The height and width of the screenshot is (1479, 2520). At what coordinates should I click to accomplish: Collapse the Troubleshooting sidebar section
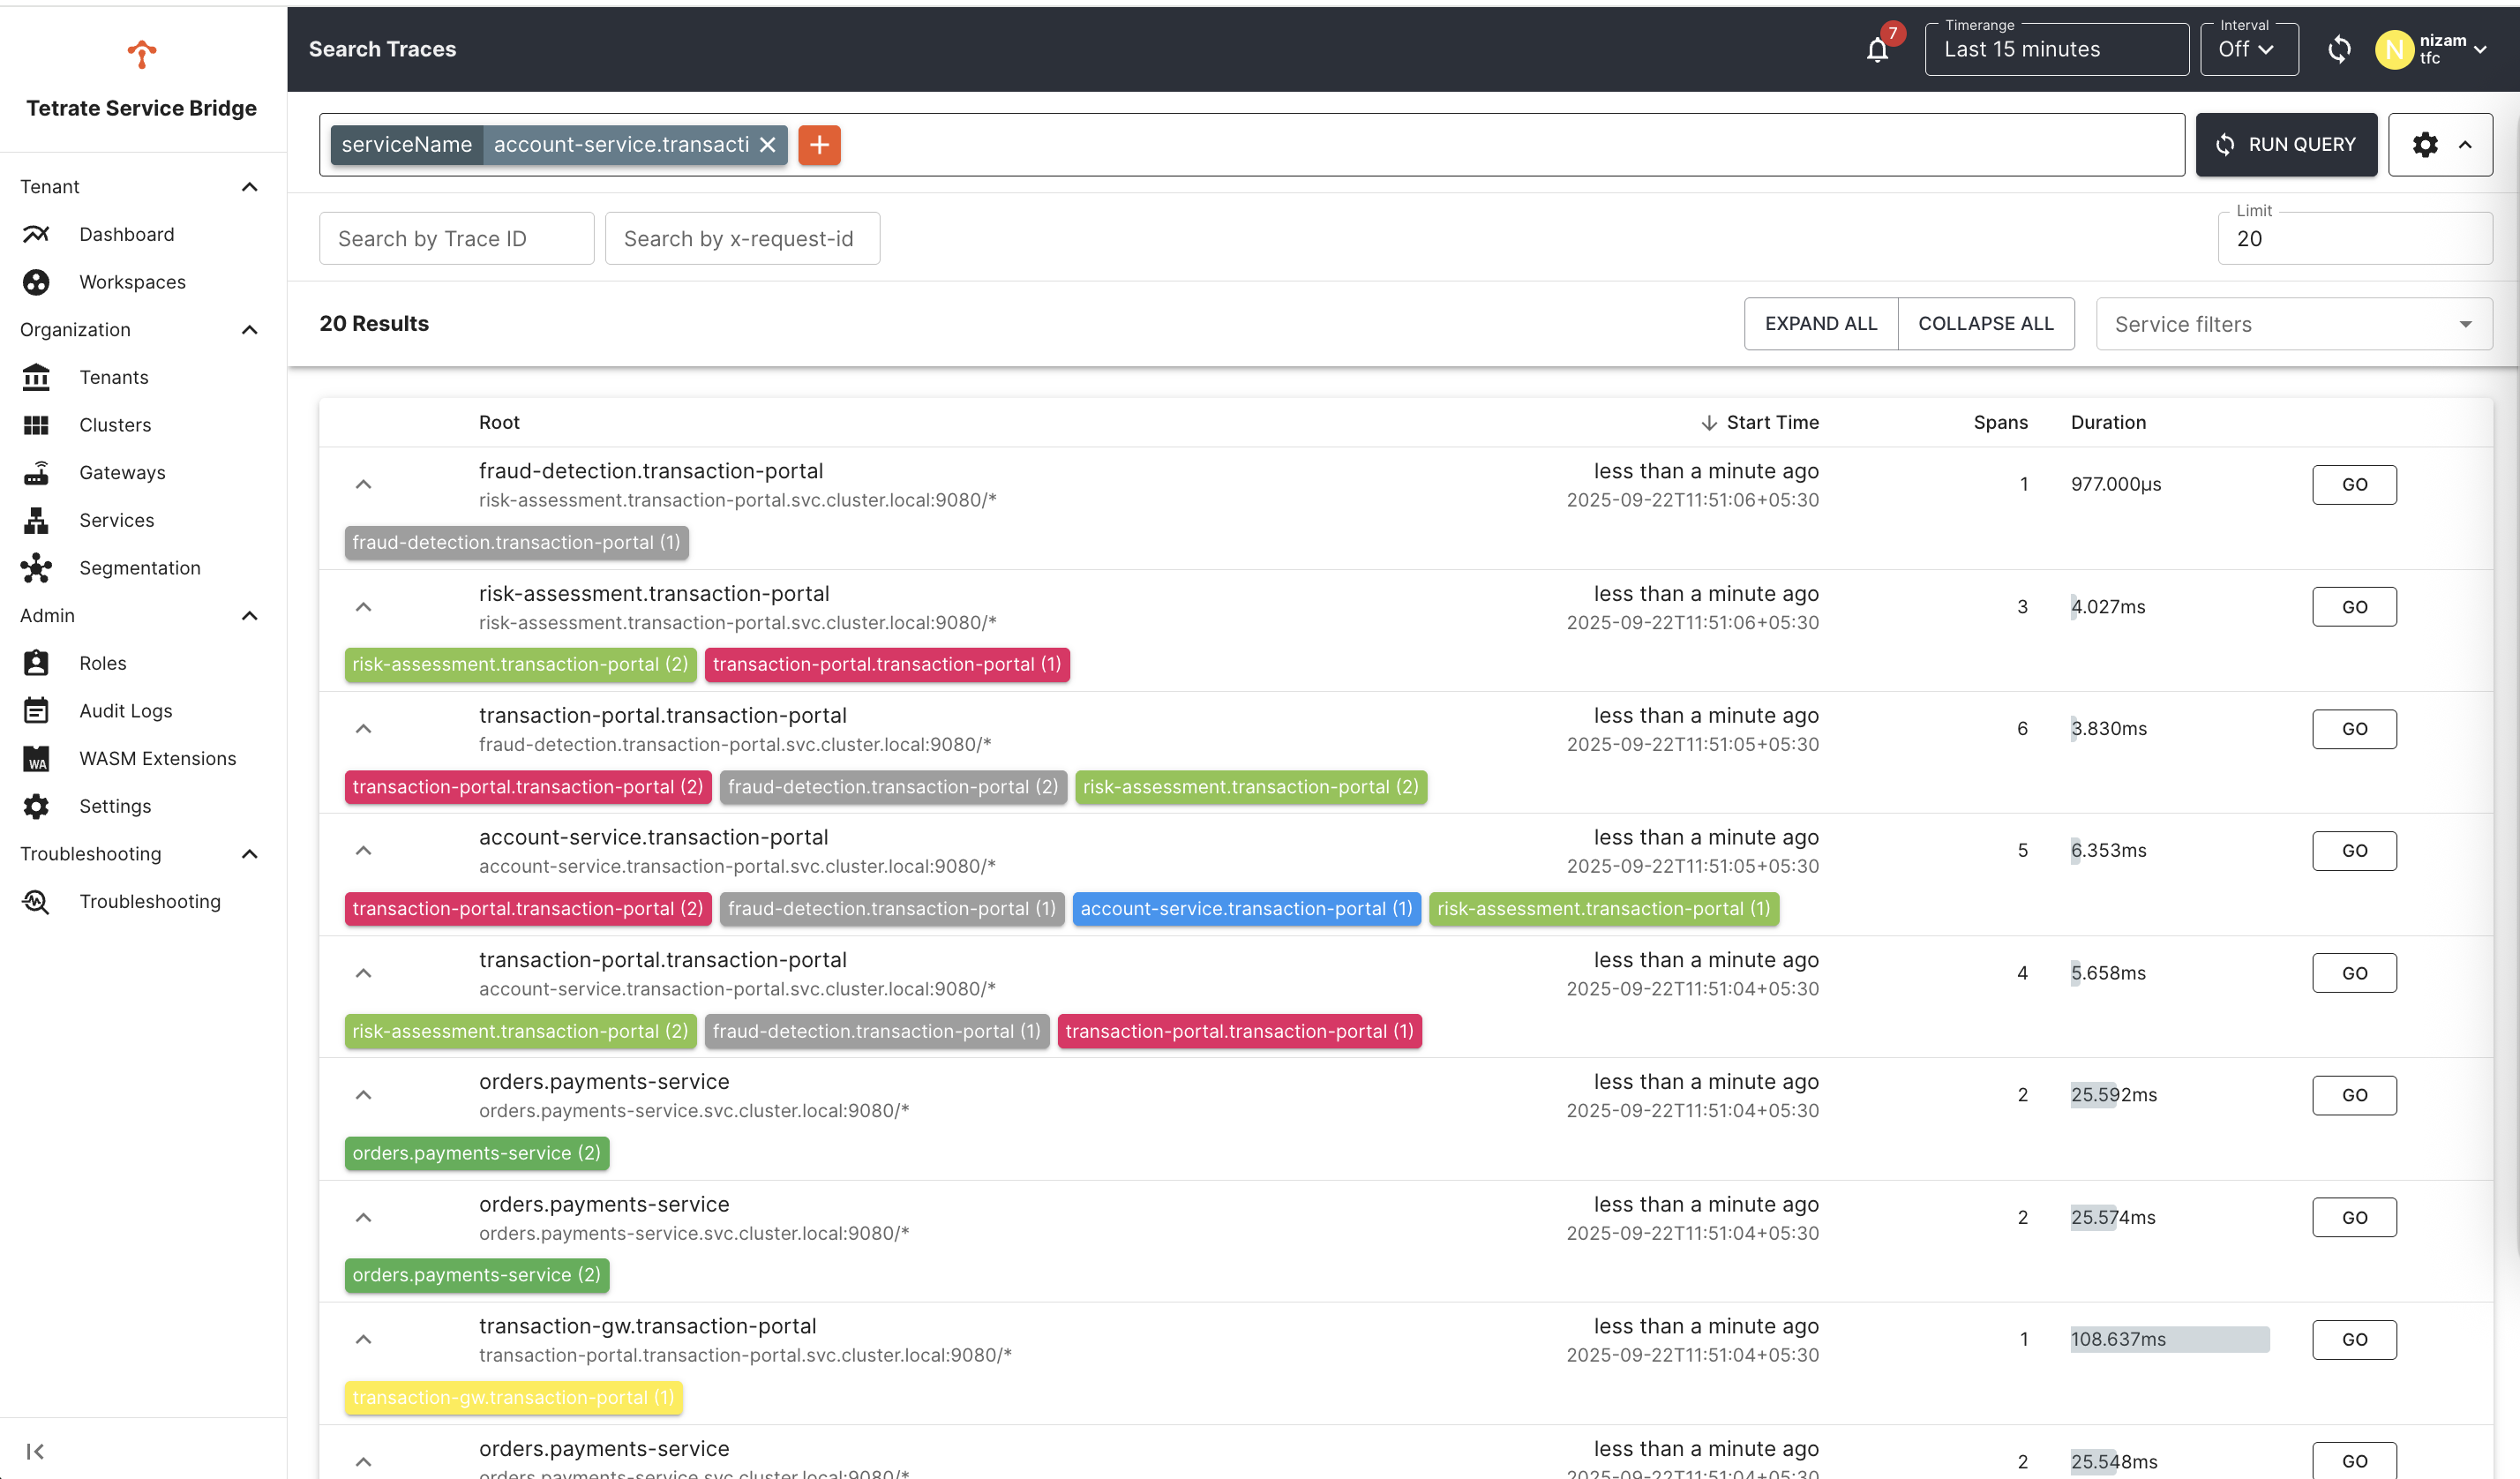[x=249, y=854]
